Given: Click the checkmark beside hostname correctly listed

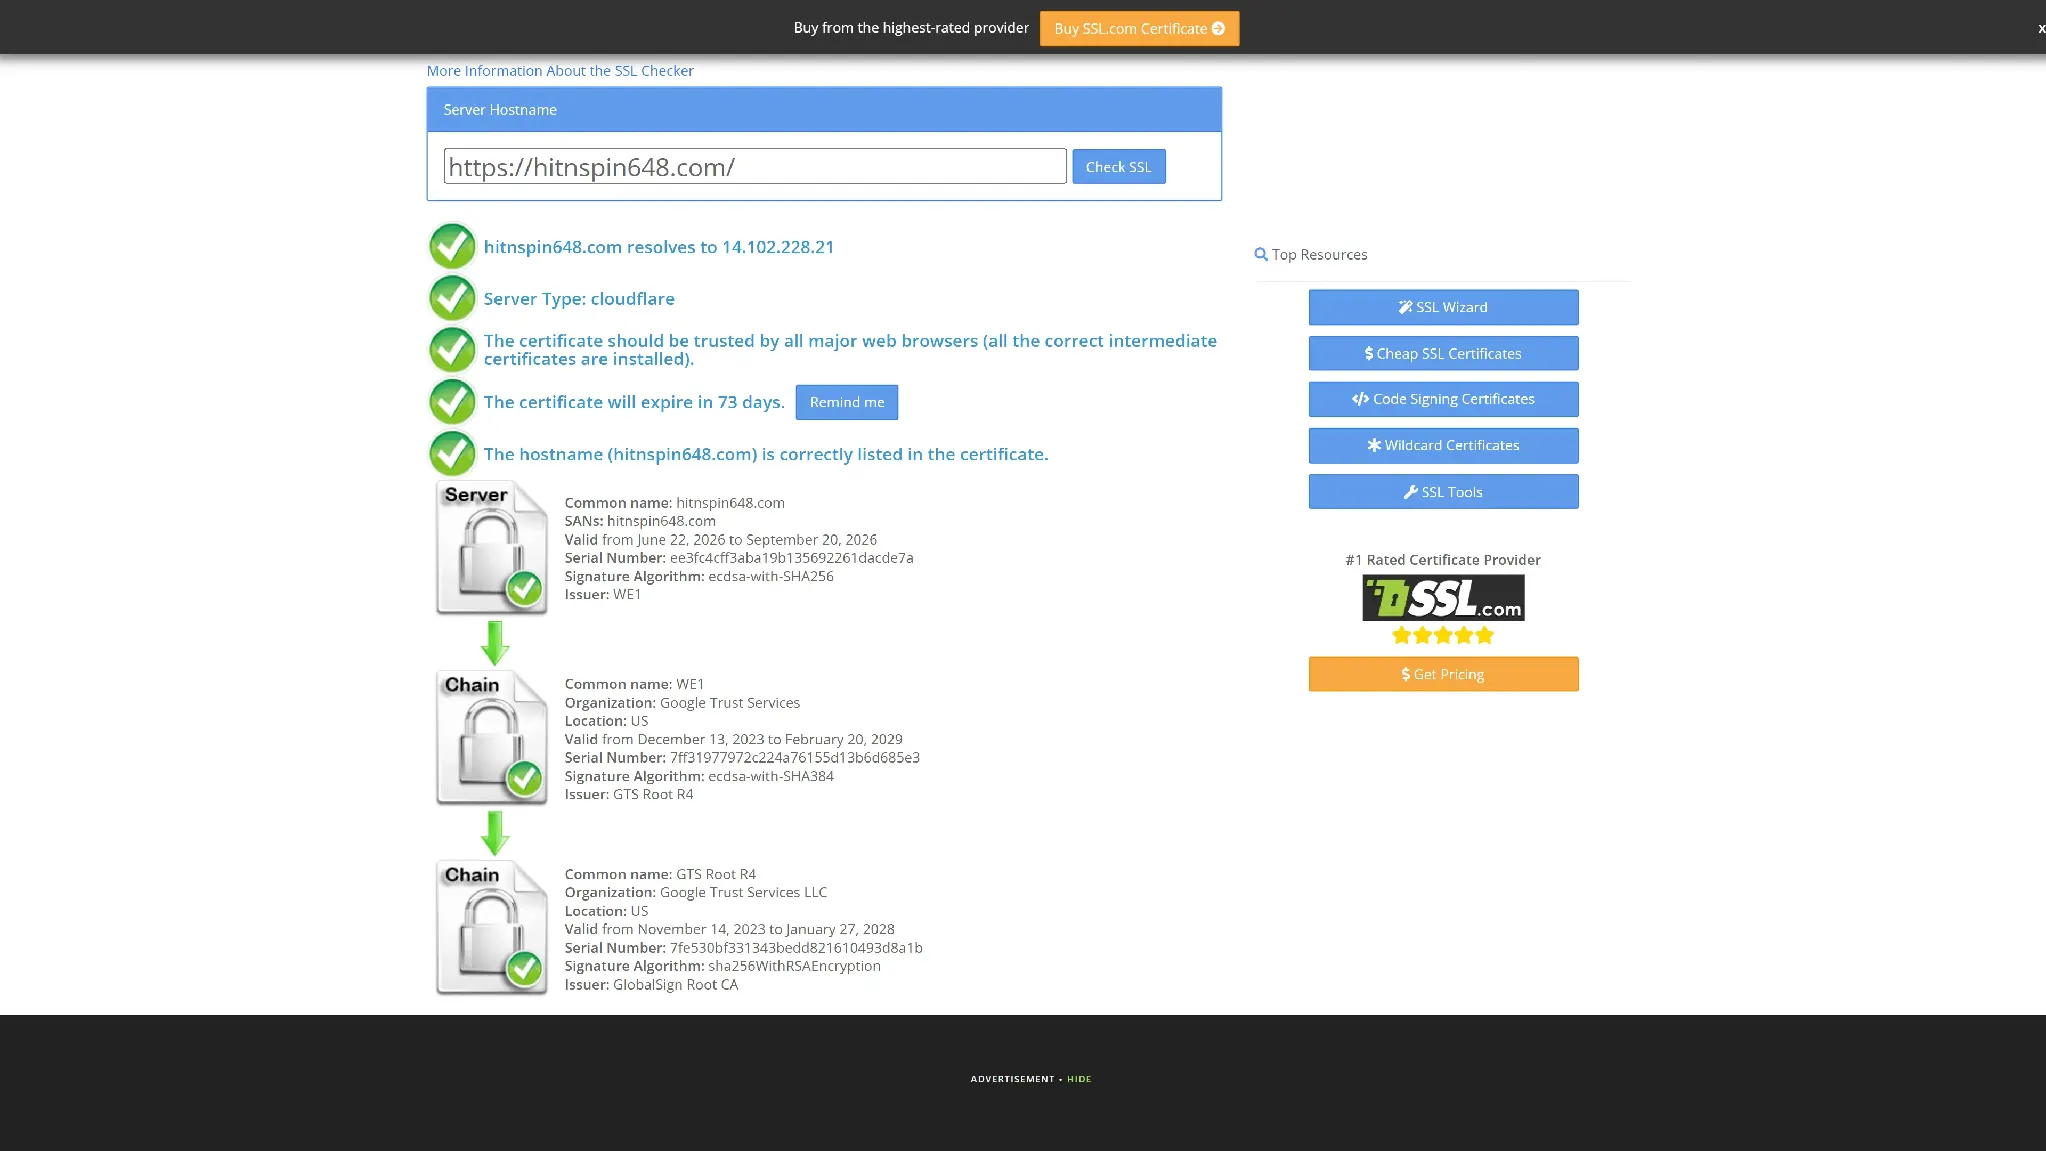Looking at the screenshot, I should point(452,454).
